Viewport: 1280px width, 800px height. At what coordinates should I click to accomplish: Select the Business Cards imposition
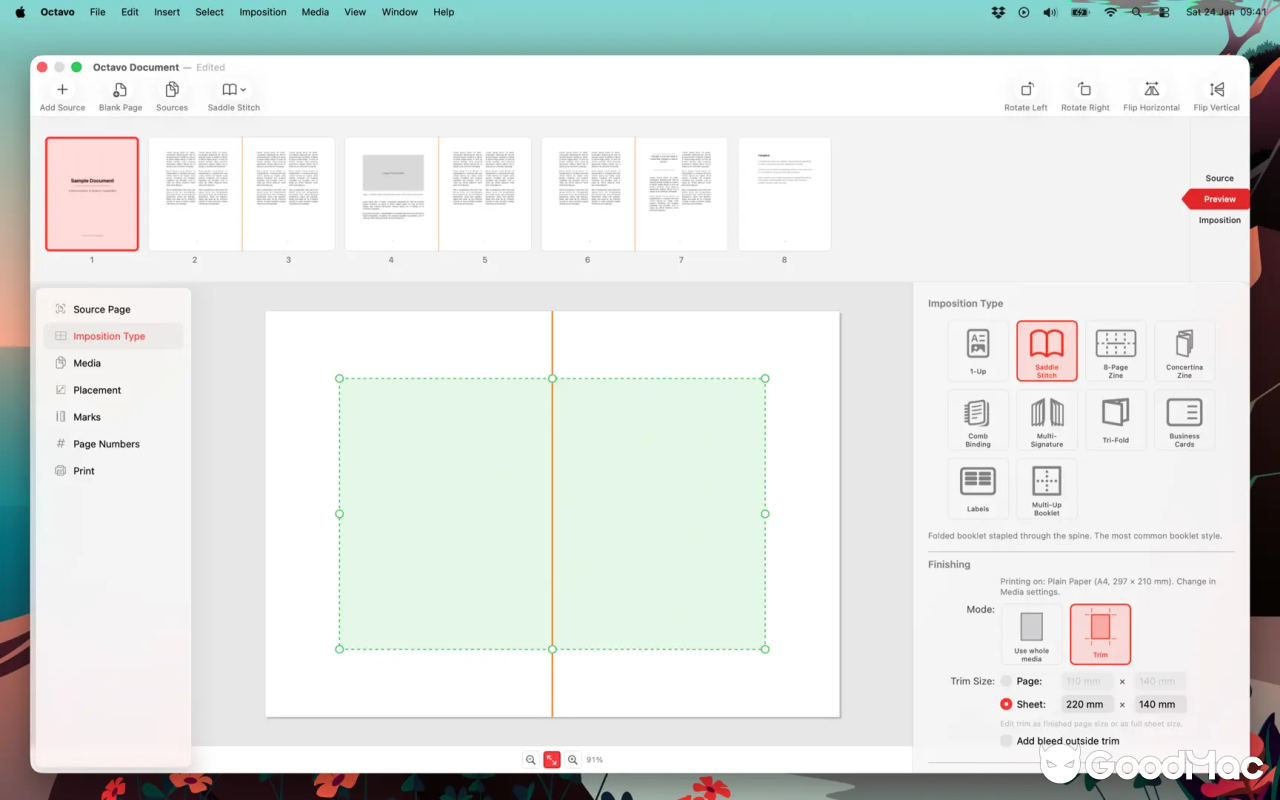click(1184, 419)
